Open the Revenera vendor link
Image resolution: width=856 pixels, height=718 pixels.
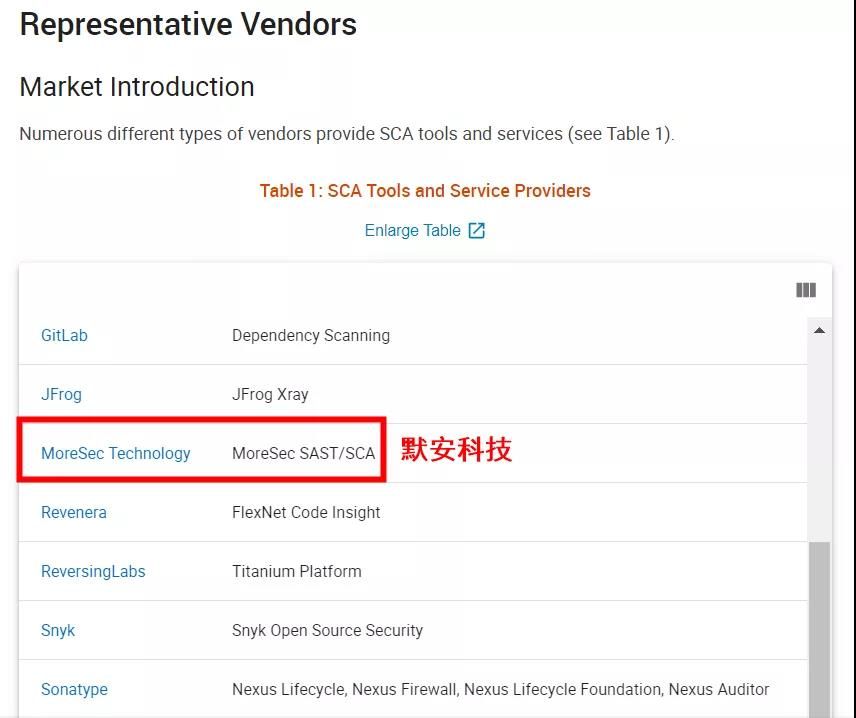tap(73, 512)
